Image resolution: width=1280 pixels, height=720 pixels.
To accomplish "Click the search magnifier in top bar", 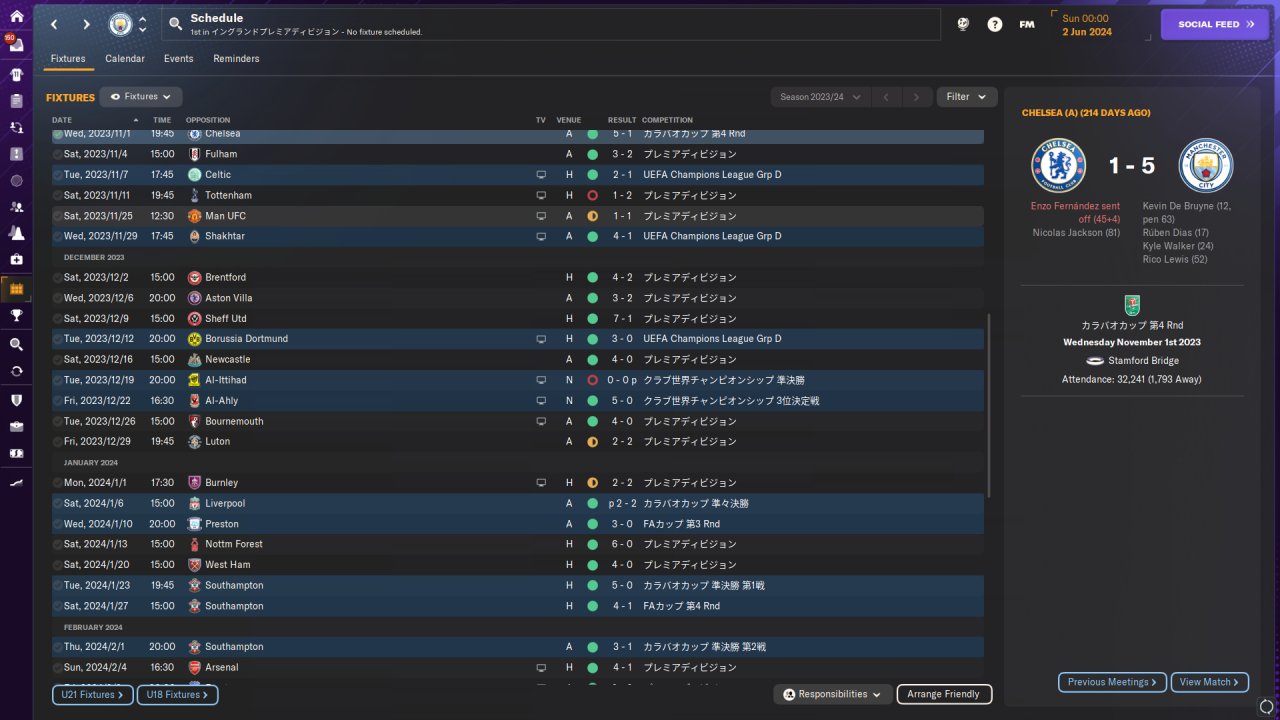I will [175, 24].
